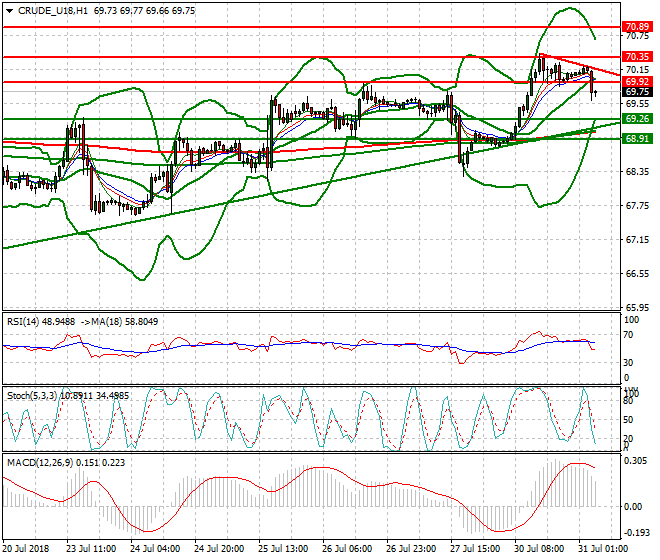Select the 68.91 green support label
This screenshot has height=560, width=660.
click(637, 139)
